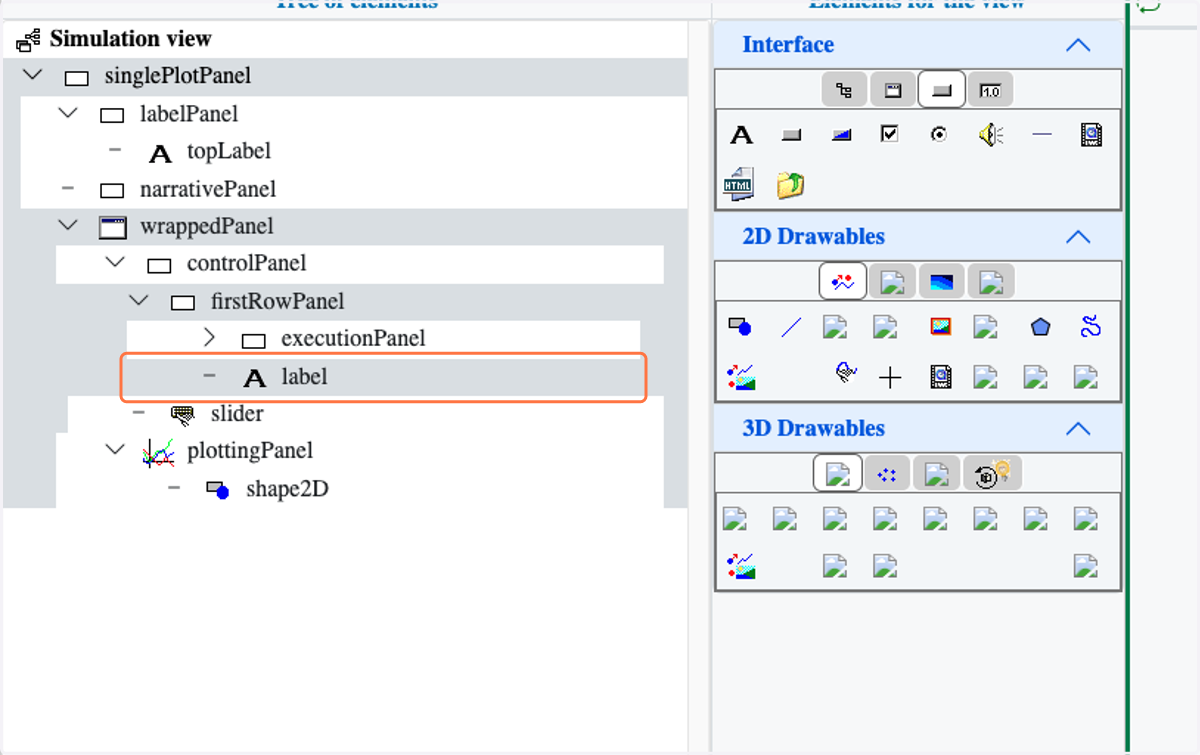The height and width of the screenshot is (755, 1200).
Task: Pick the horizontal Separator line element
Action: [1042, 134]
